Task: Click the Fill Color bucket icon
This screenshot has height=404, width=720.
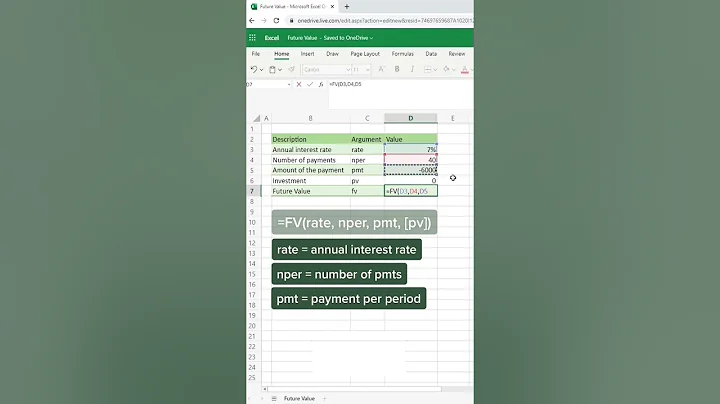Action: pos(446,69)
